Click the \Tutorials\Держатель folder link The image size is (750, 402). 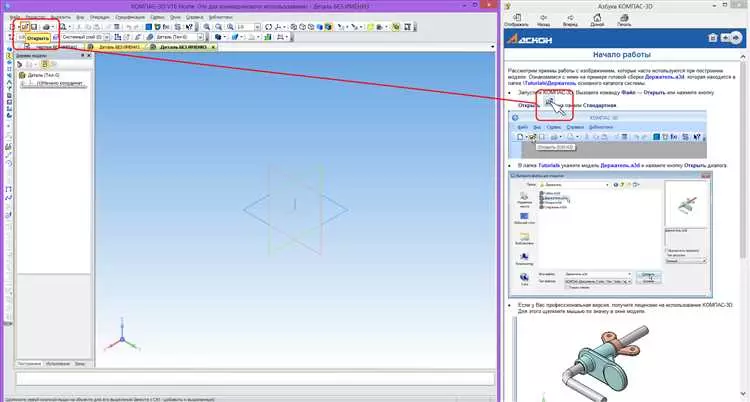click(x=549, y=83)
